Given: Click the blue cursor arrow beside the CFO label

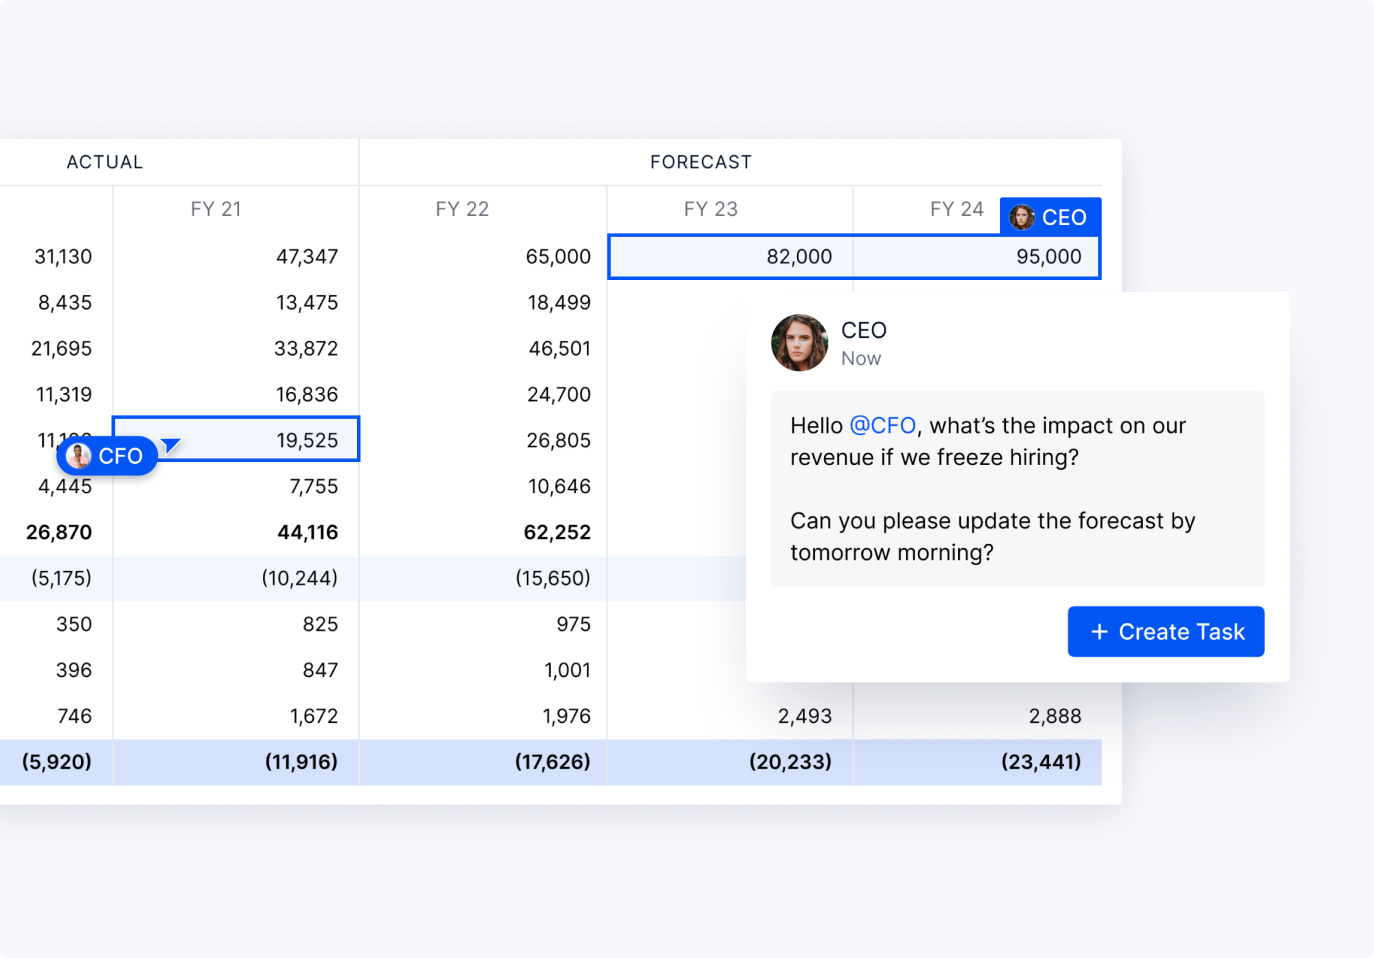Looking at the screenshot, I should pyautogui.click(x=172, y=443).
